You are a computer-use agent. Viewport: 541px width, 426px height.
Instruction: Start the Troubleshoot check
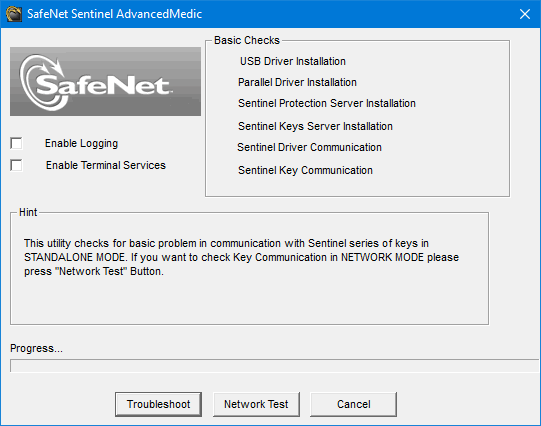click(x=158, y=404)
